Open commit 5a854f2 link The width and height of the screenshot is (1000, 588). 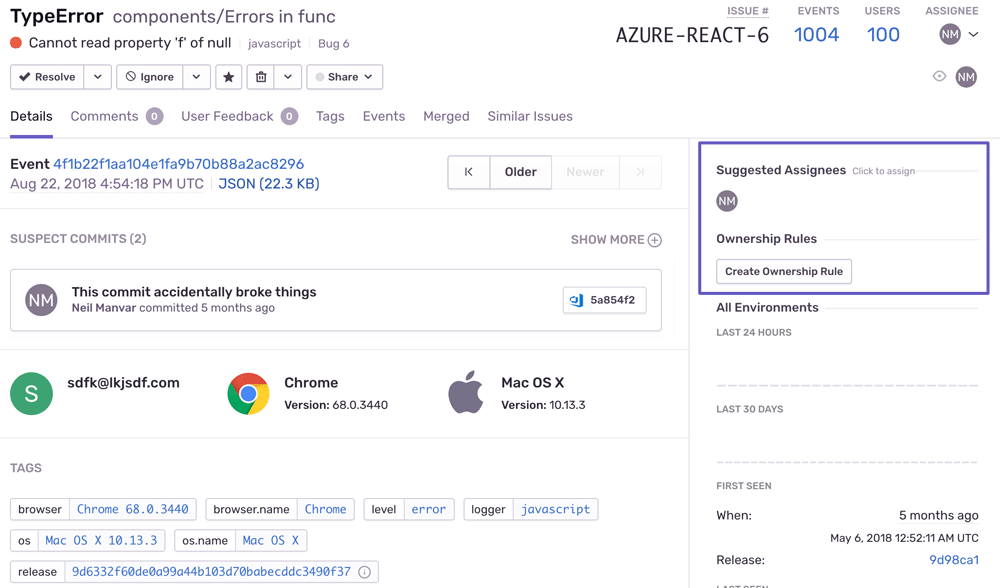click(x=604, y=300)
